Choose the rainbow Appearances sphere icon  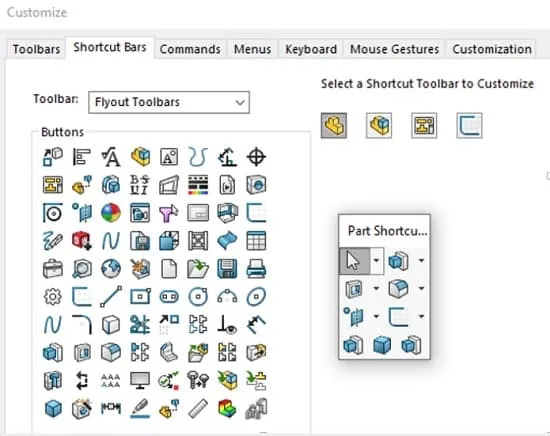click(111, 213)
